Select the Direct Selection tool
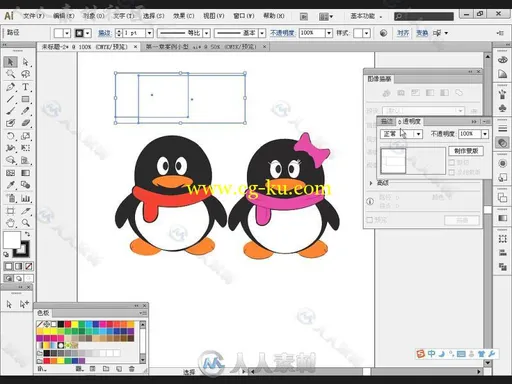 [25, 62]
